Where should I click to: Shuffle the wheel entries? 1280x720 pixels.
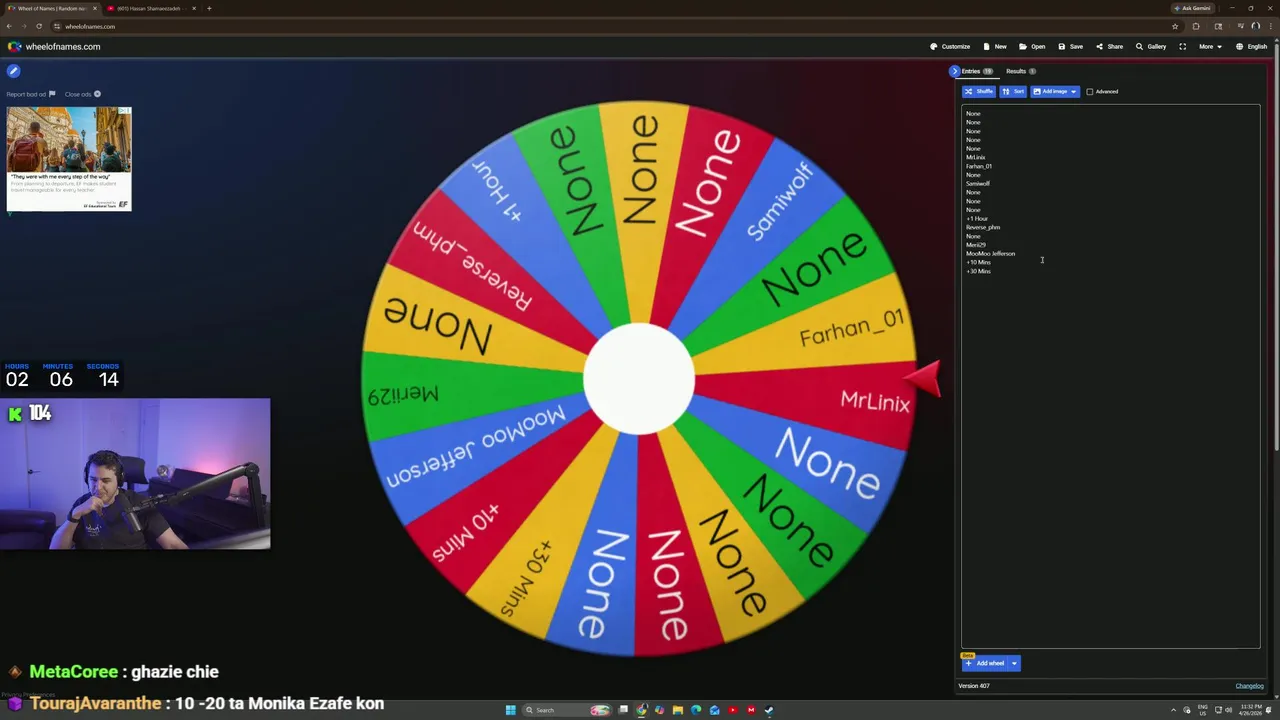point(979,91)
